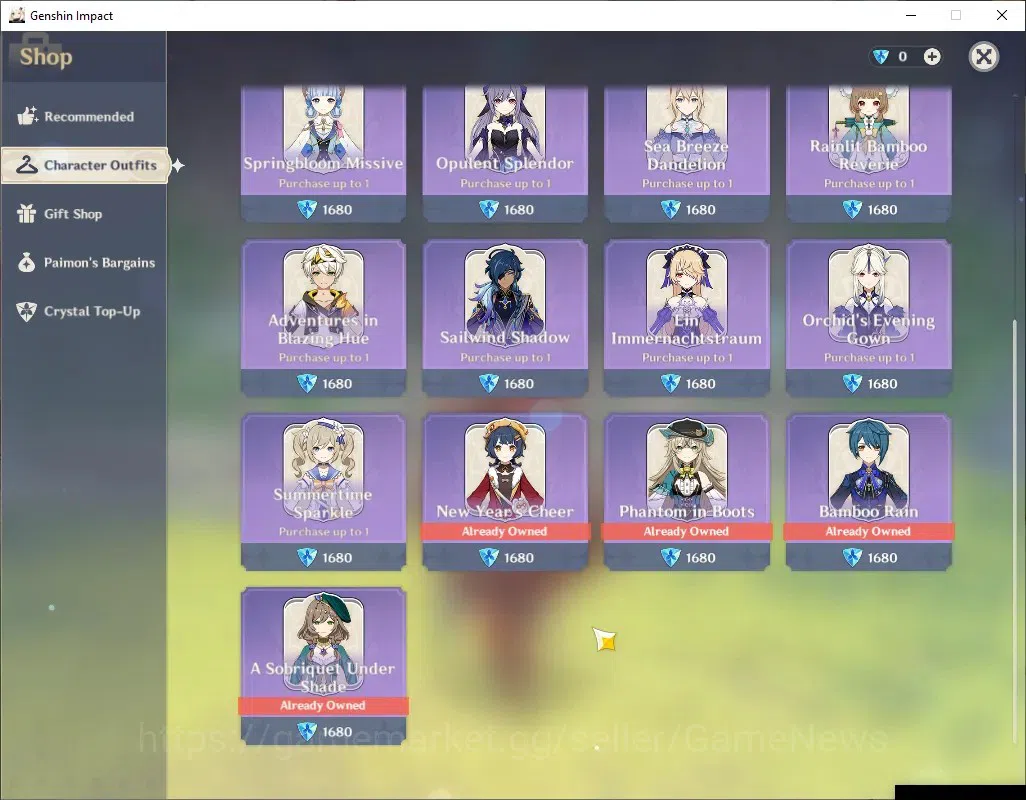Click the Genshin Impact title bar icon
This screenshot has height=800, width=1026.
(x=16, y=15)
